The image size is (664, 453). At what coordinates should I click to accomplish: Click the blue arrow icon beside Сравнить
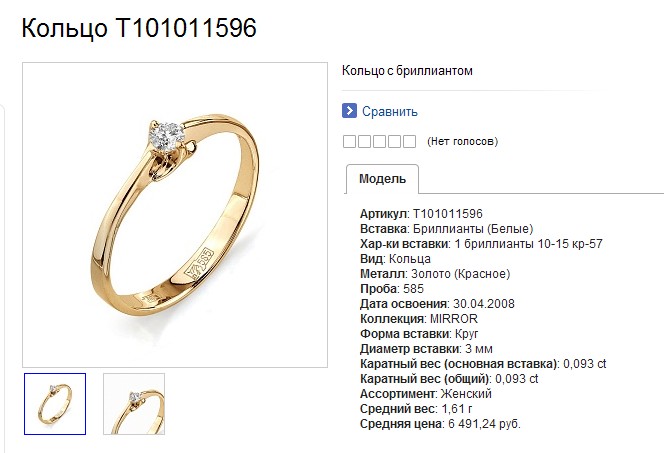point(349,111)
